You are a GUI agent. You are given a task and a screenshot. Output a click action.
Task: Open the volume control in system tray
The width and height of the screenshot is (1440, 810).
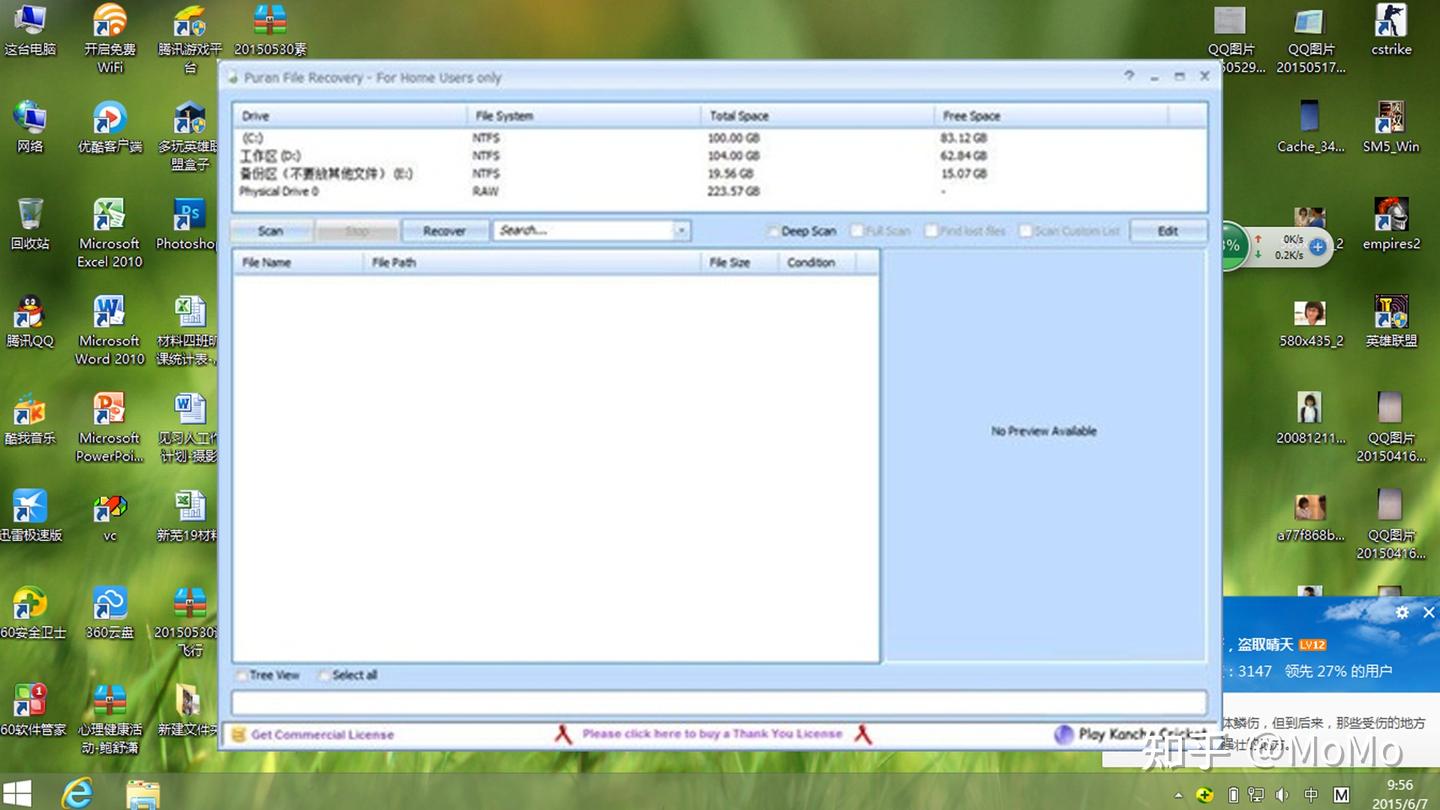point(1284,794)
